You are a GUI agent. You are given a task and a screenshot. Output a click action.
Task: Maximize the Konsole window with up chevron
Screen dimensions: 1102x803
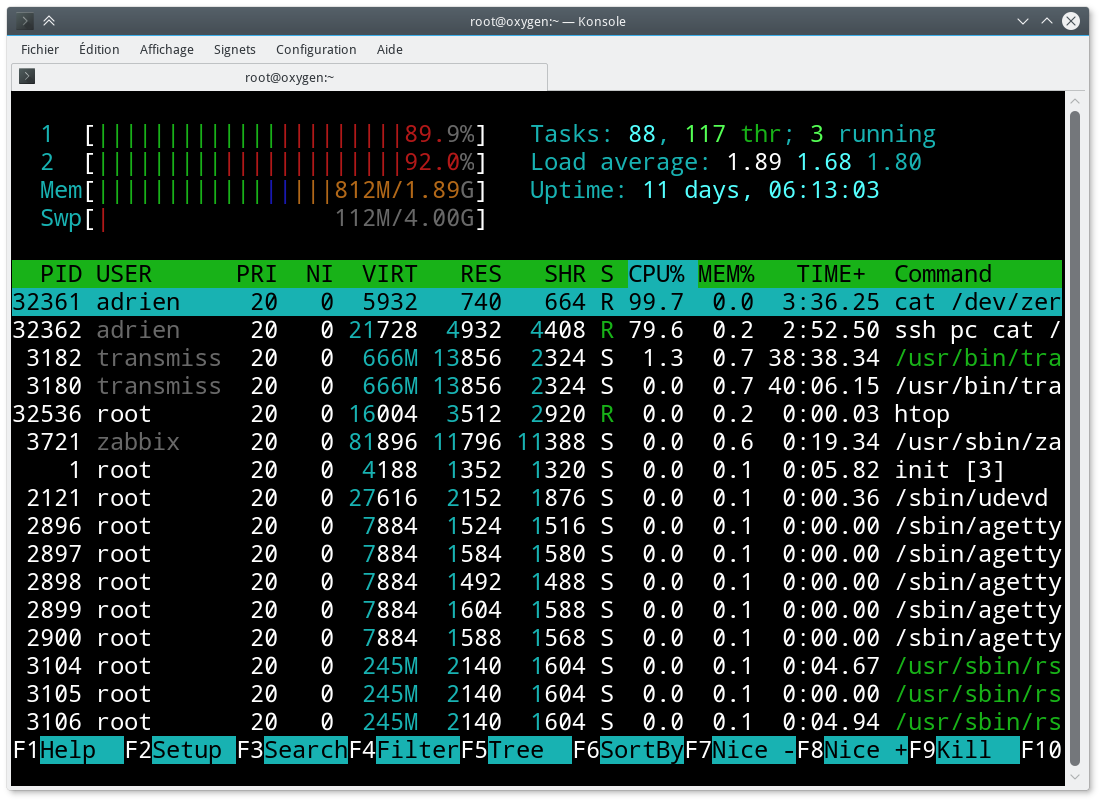tap(1046, 21)
